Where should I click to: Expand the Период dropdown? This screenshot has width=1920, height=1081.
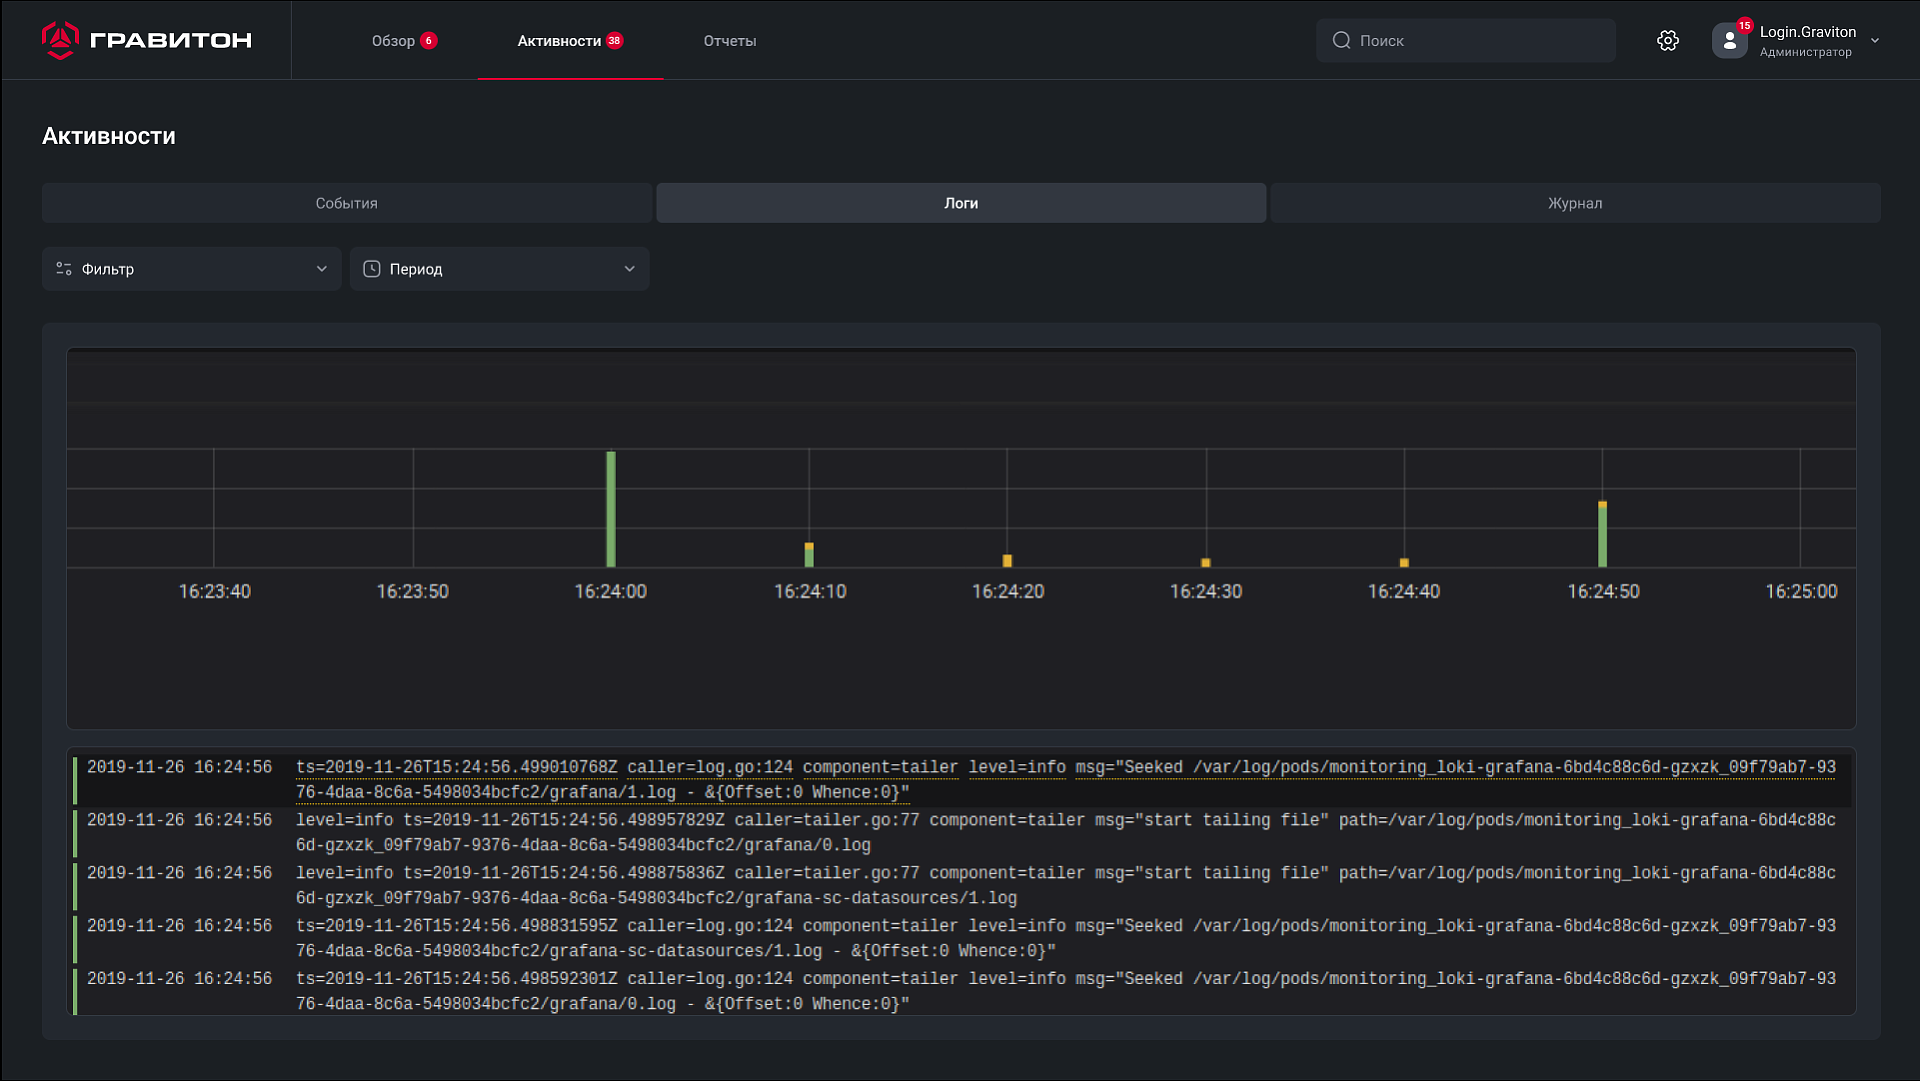click(x=629, y=269)
